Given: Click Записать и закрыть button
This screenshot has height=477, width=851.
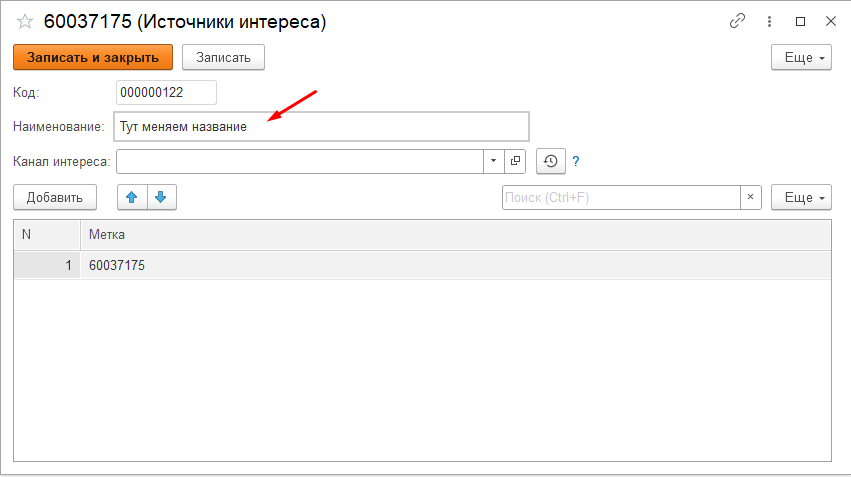Looking at the screenshot, I should pyautogui.click(x=93, y=57).
